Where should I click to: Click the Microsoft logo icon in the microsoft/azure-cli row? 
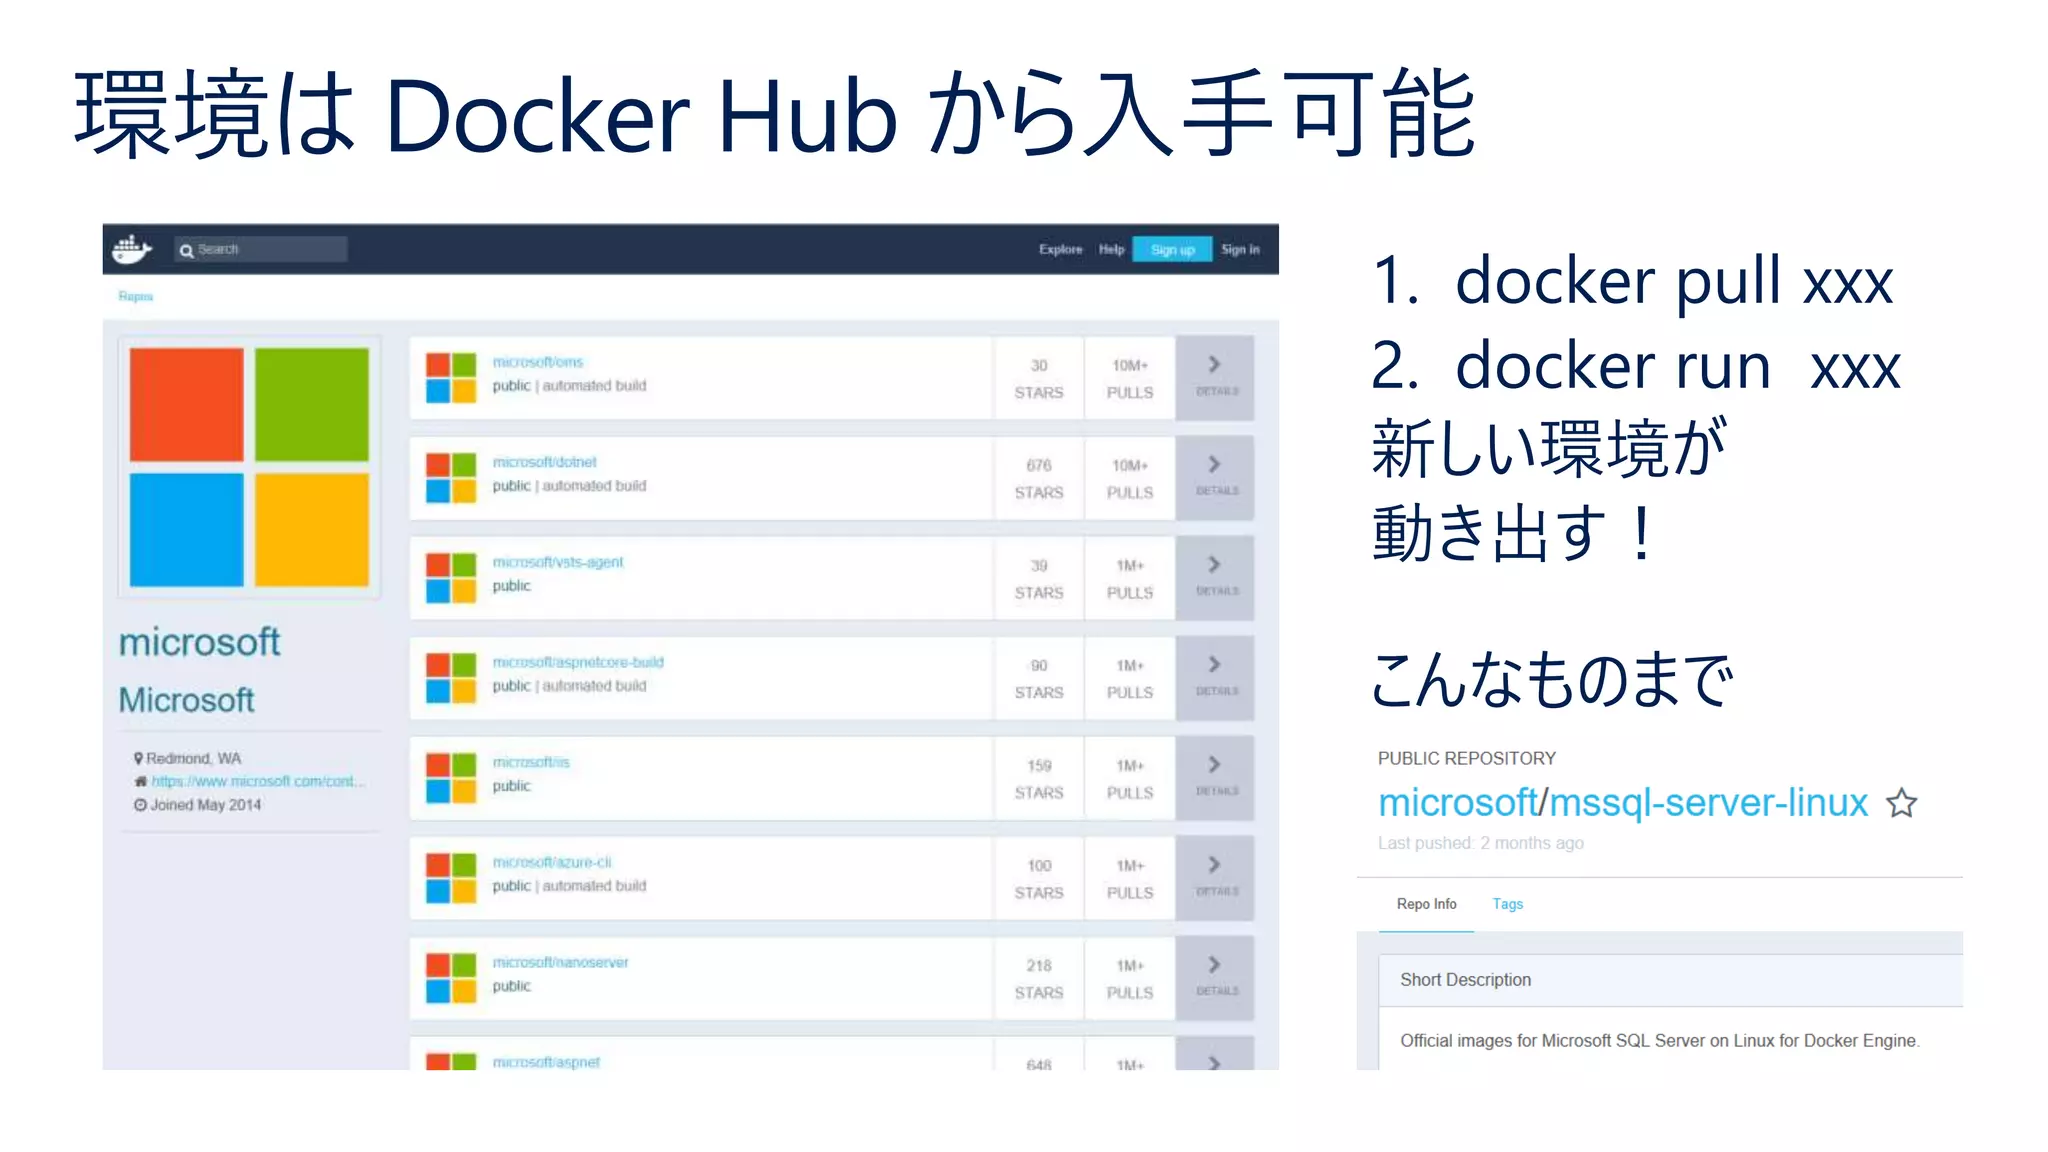pos(451,878)
